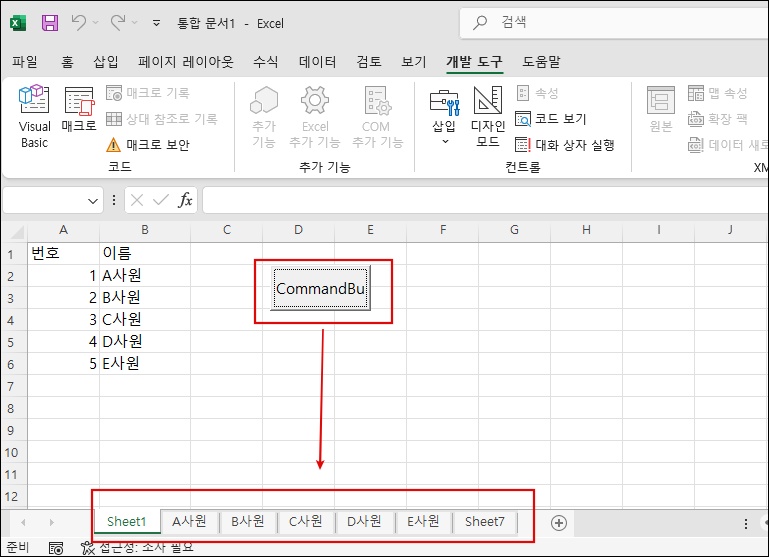This screenshot has height=557, width=769.
Task: Switch to the Sheet7 tab
Action: pyautogui.click(x=485, y=522)
